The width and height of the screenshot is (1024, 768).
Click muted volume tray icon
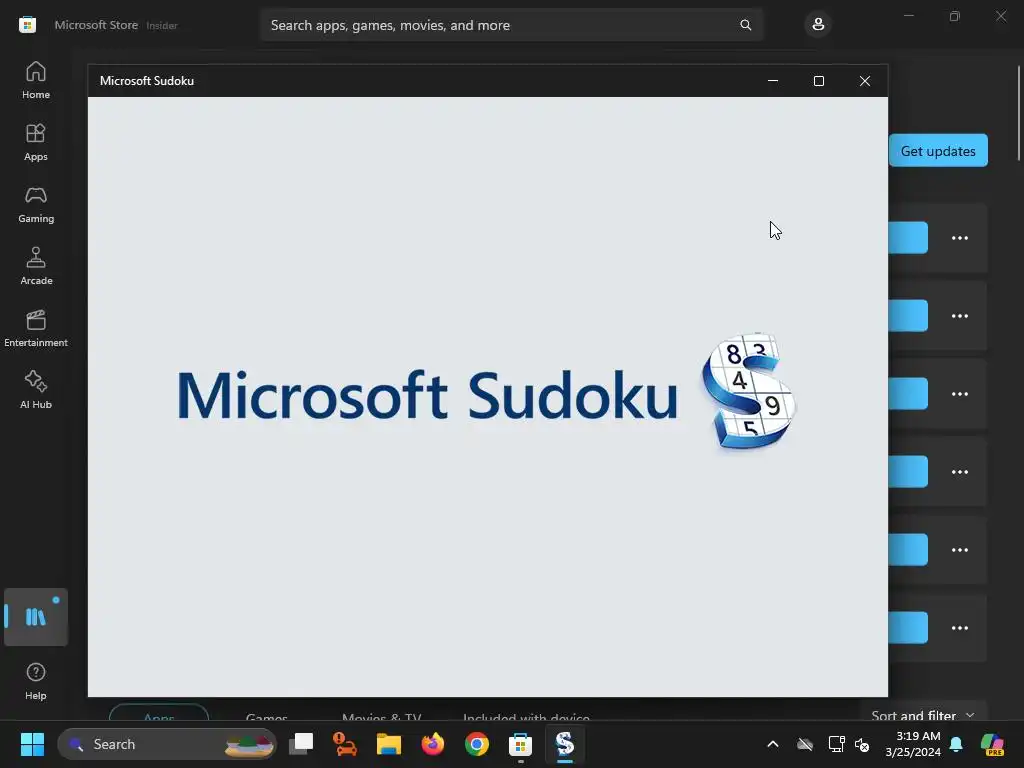coord(862,744)
